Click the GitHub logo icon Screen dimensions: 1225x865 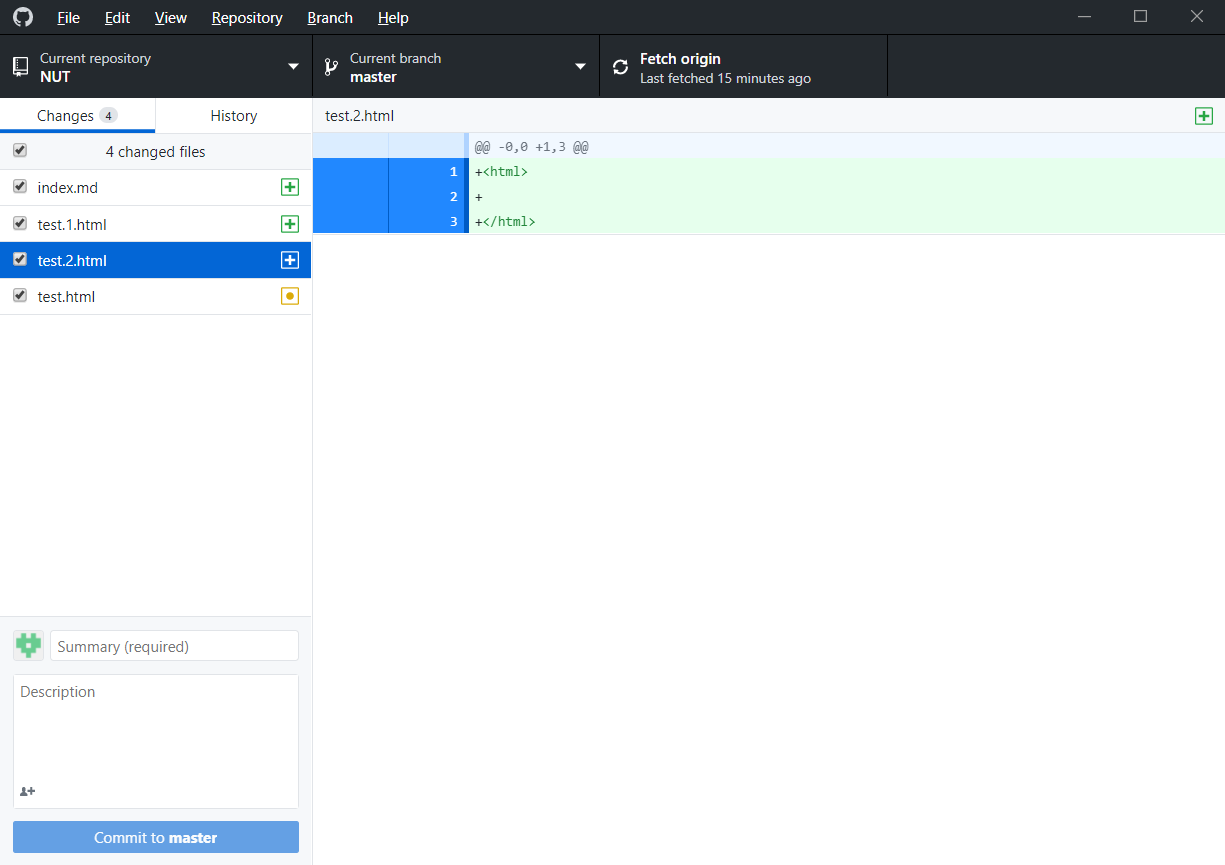click(x=22, y=17)
